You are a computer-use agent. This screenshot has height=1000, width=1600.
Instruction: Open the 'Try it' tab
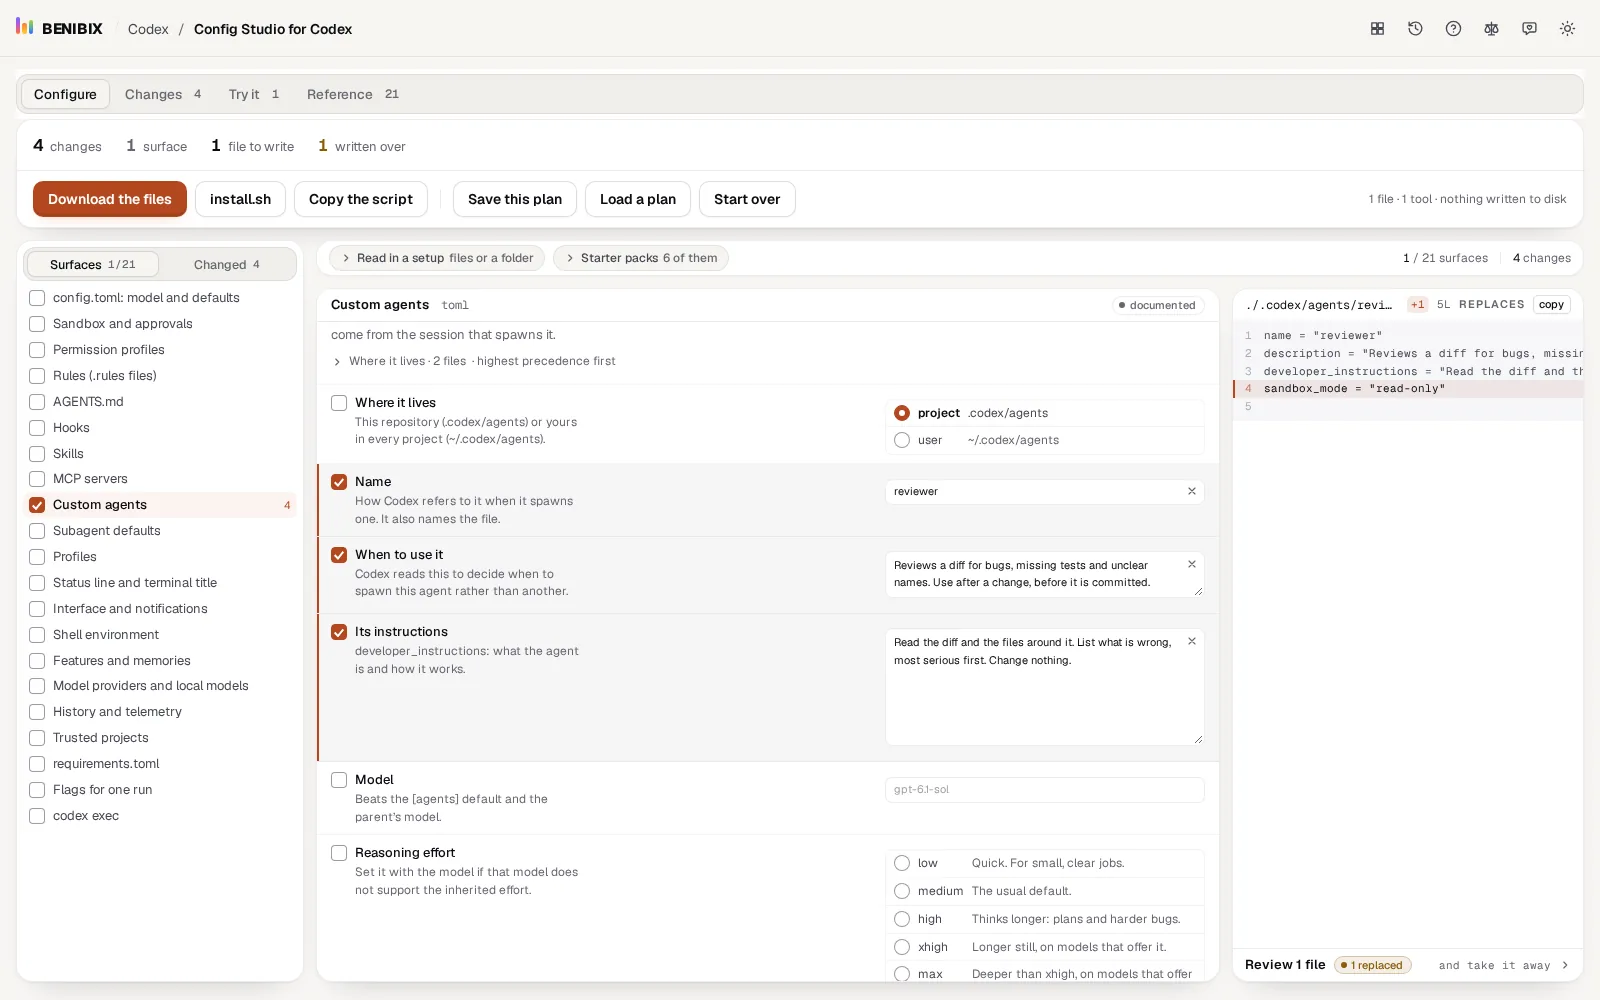tap(254, 94)
